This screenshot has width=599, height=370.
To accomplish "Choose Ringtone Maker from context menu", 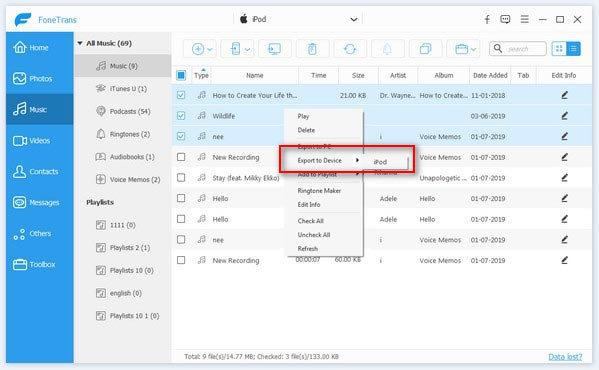I will coord(319,191).
